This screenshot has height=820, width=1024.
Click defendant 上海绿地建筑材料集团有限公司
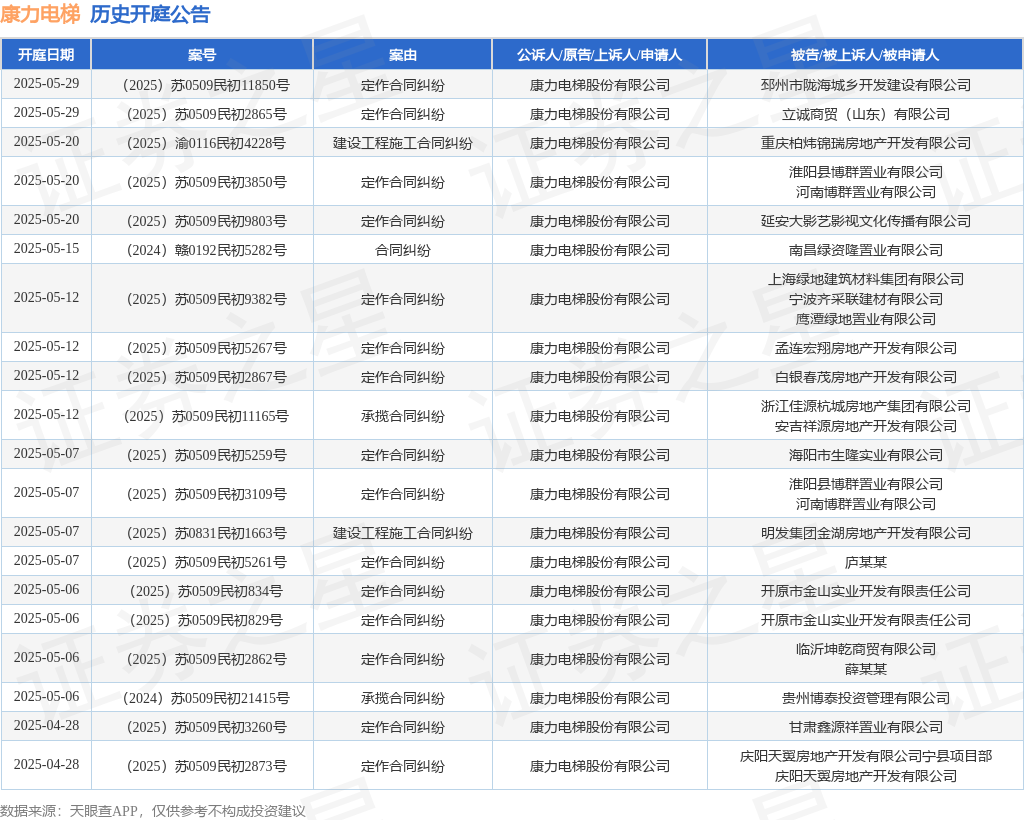(x=865, y=279)
